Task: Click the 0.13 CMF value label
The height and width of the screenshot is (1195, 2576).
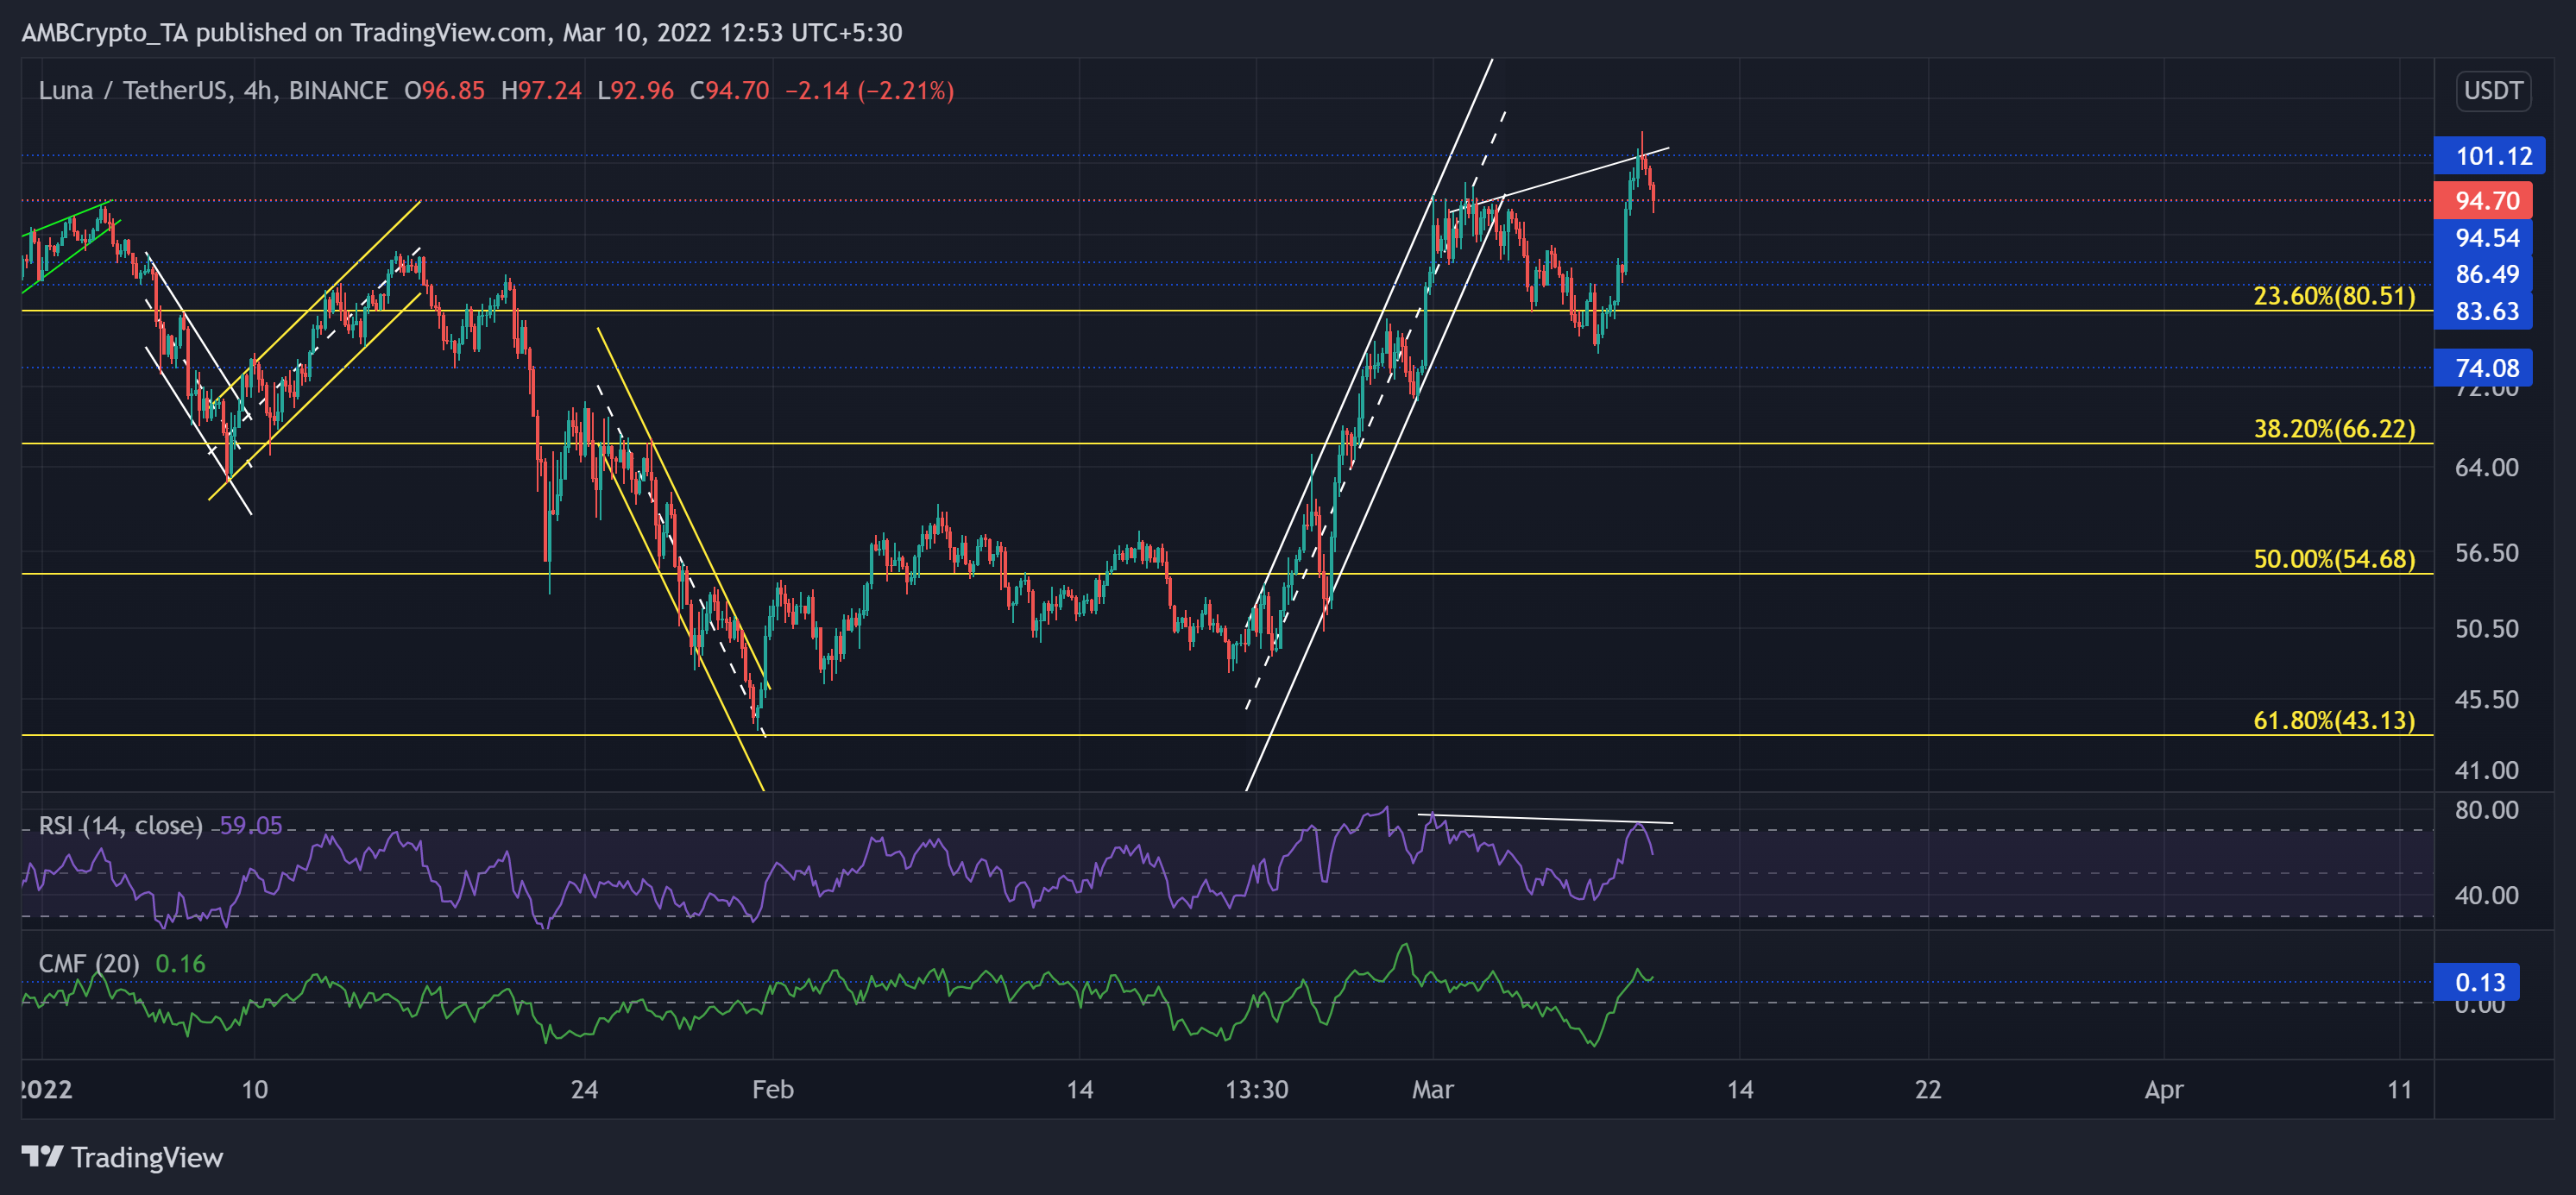Action: pos(2477,983)
